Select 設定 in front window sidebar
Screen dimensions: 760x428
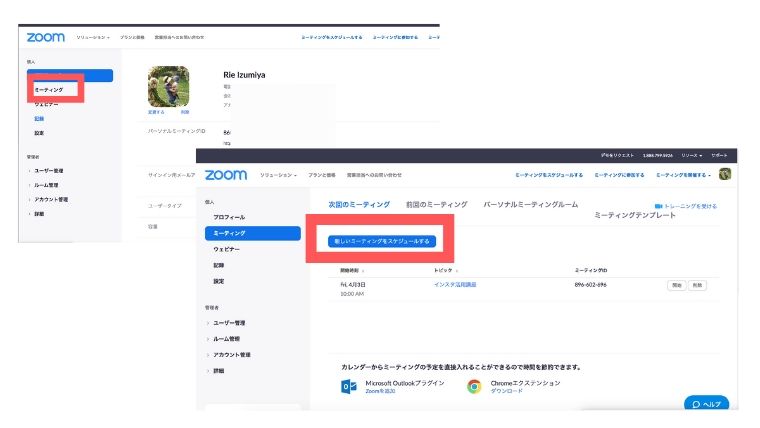[219, 281]
